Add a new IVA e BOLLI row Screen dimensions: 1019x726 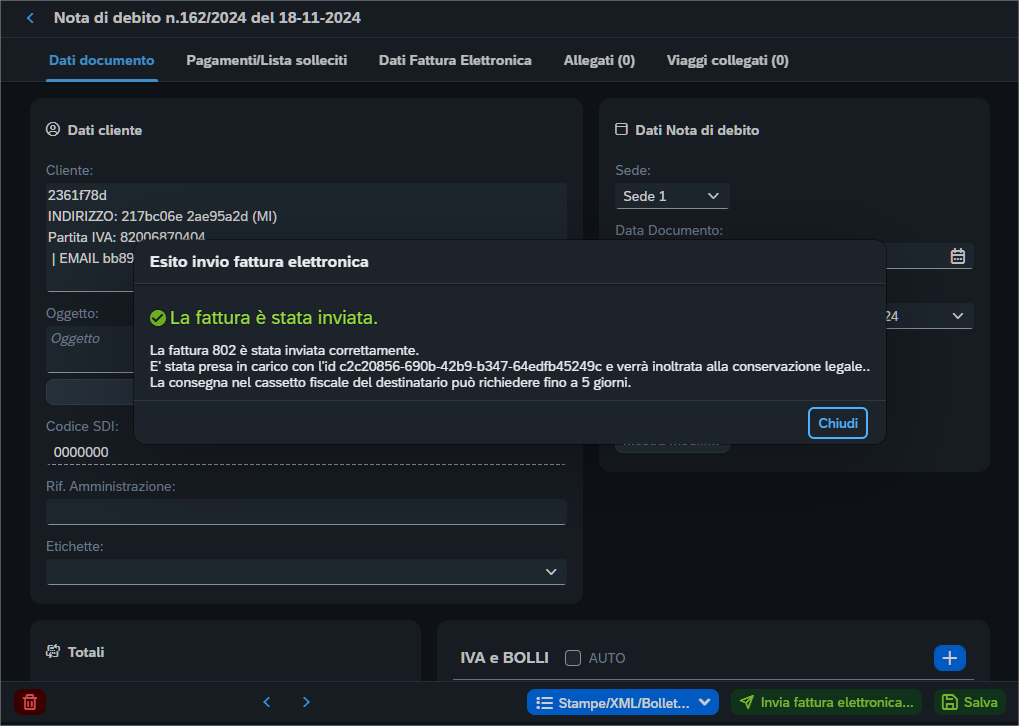click(x=949, y=658)
